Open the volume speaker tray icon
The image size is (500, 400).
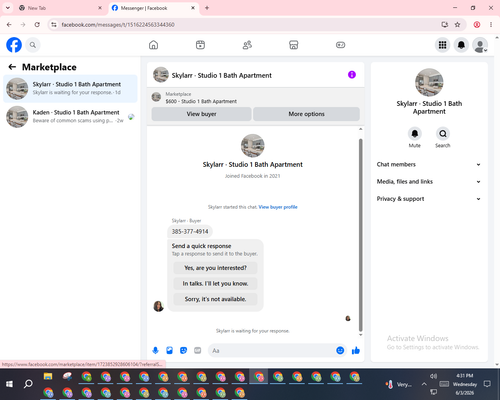click(x=433, y=376)
